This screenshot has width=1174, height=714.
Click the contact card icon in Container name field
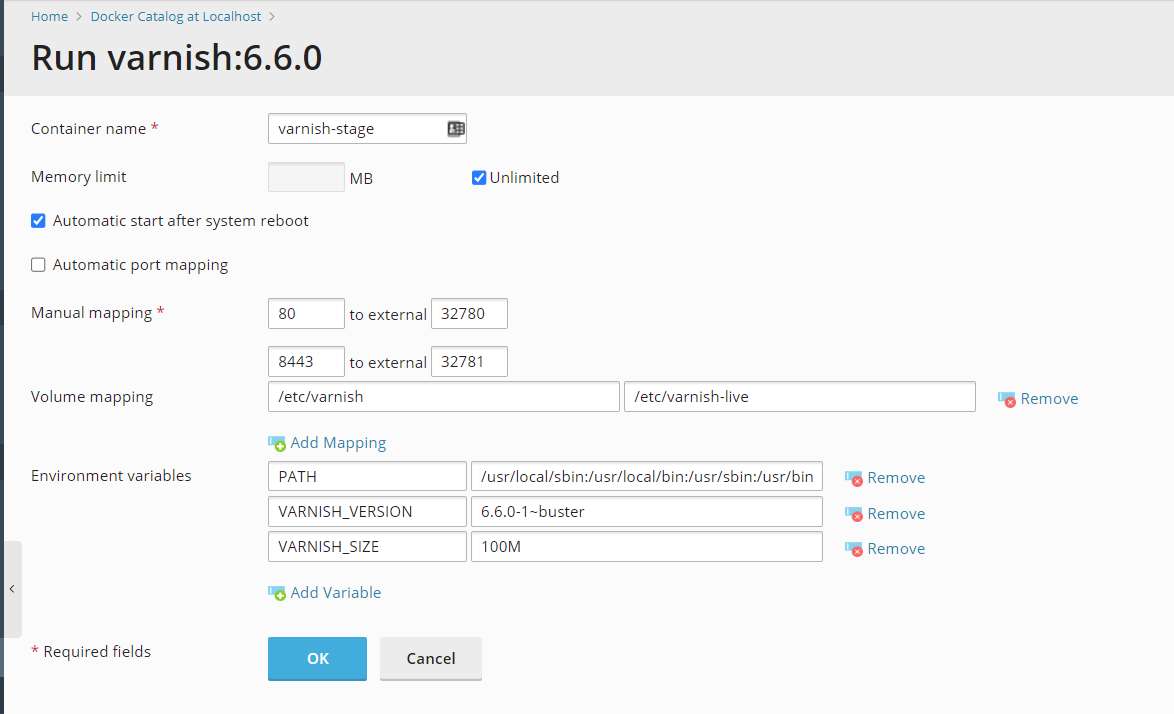click(x=455, y=129)
